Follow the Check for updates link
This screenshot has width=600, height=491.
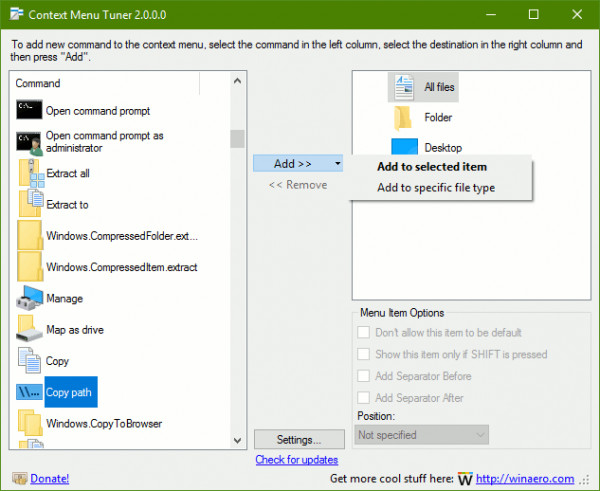coord(297,460)
